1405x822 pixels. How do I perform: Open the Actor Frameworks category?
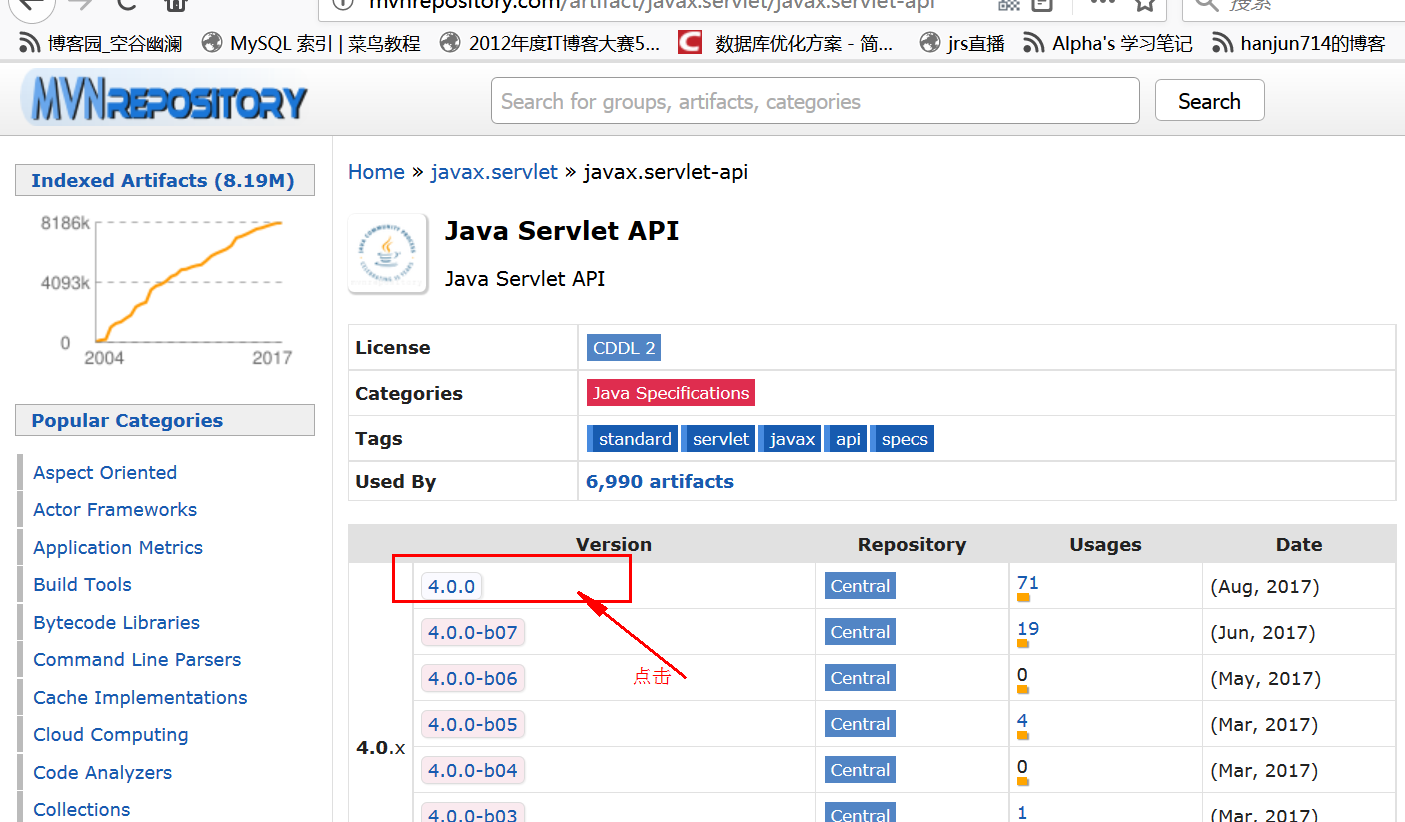(x=115, y=510)
